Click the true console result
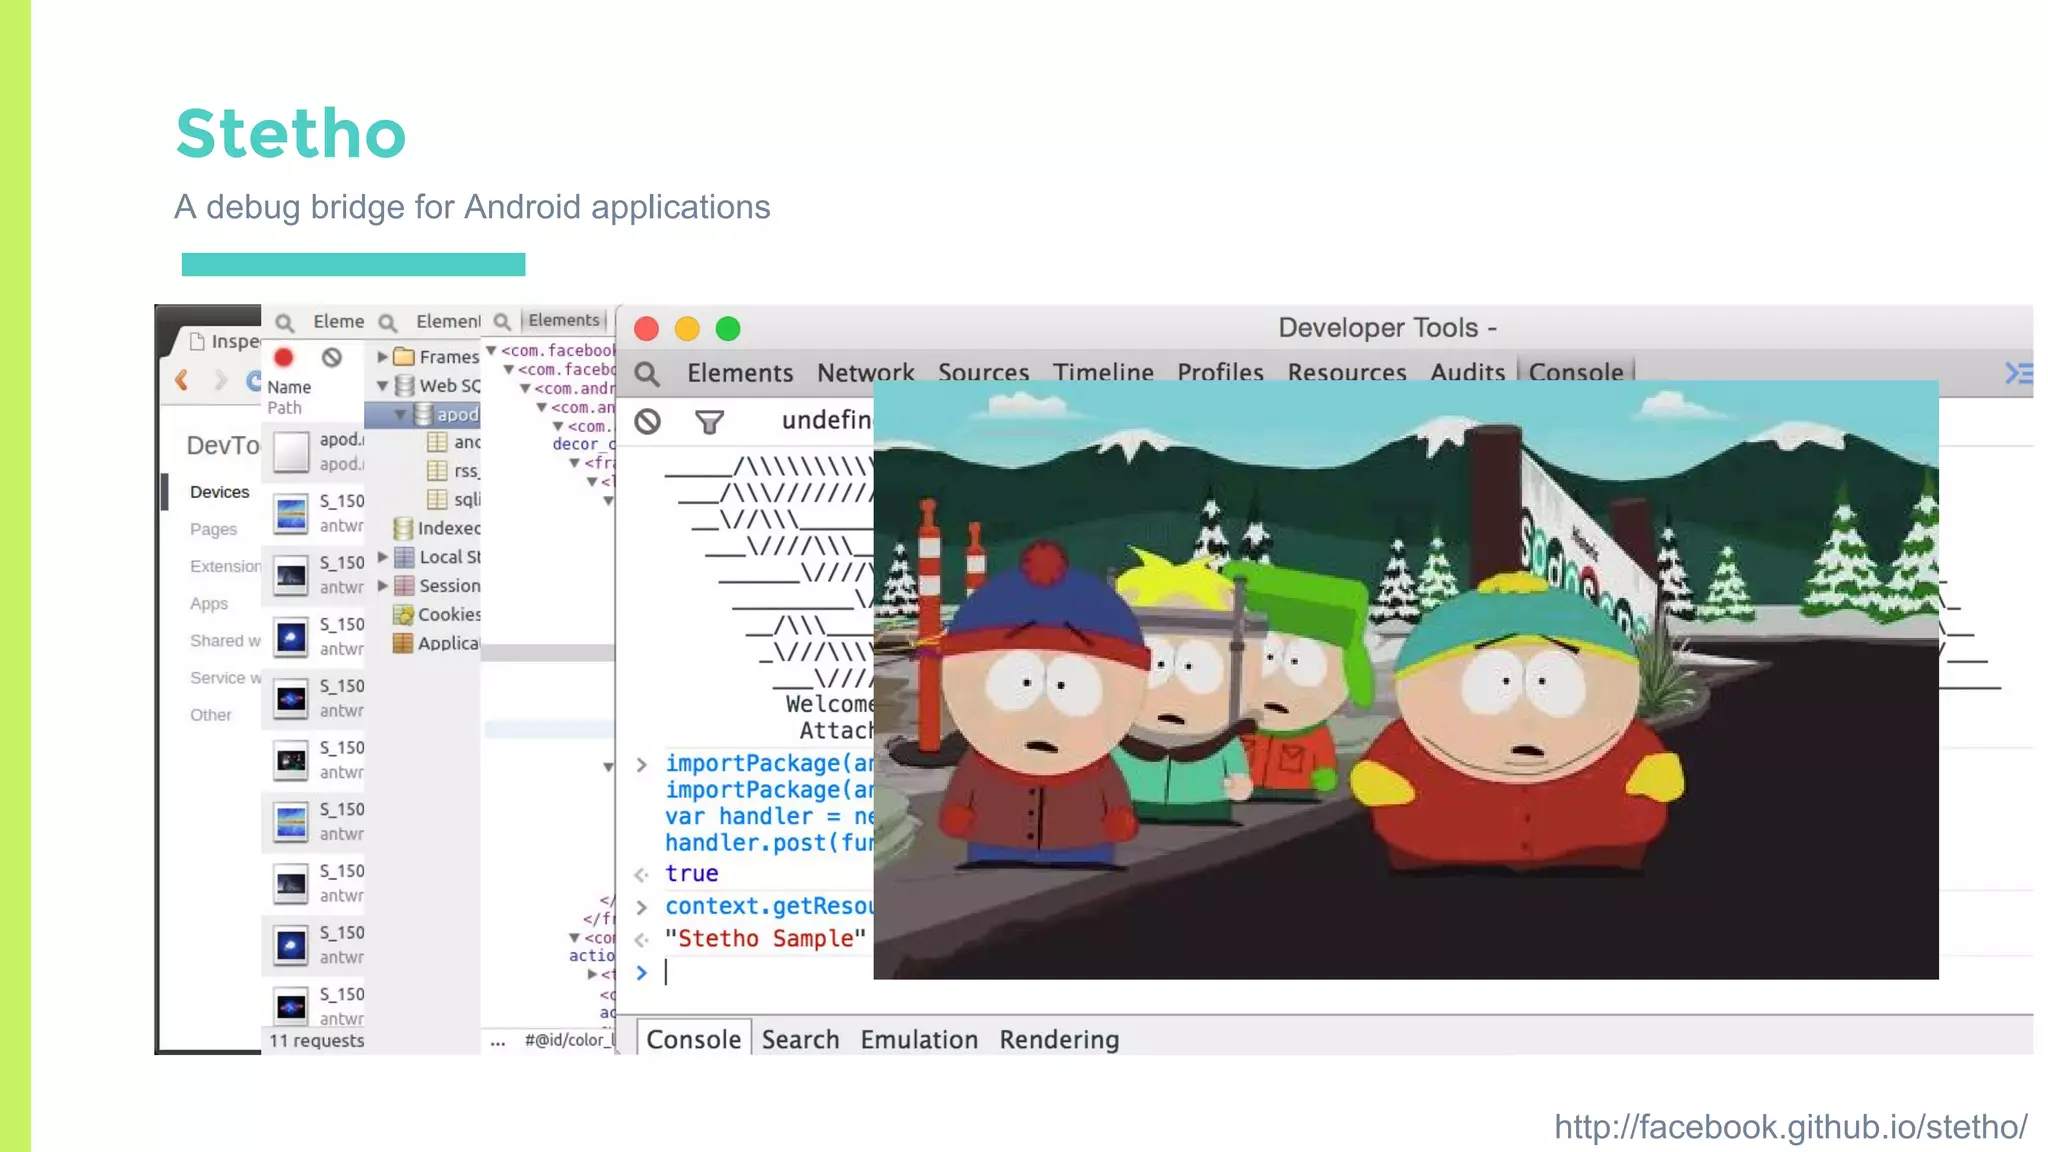Screen dimensions: 2048x1152 click(x=691, y=874)
